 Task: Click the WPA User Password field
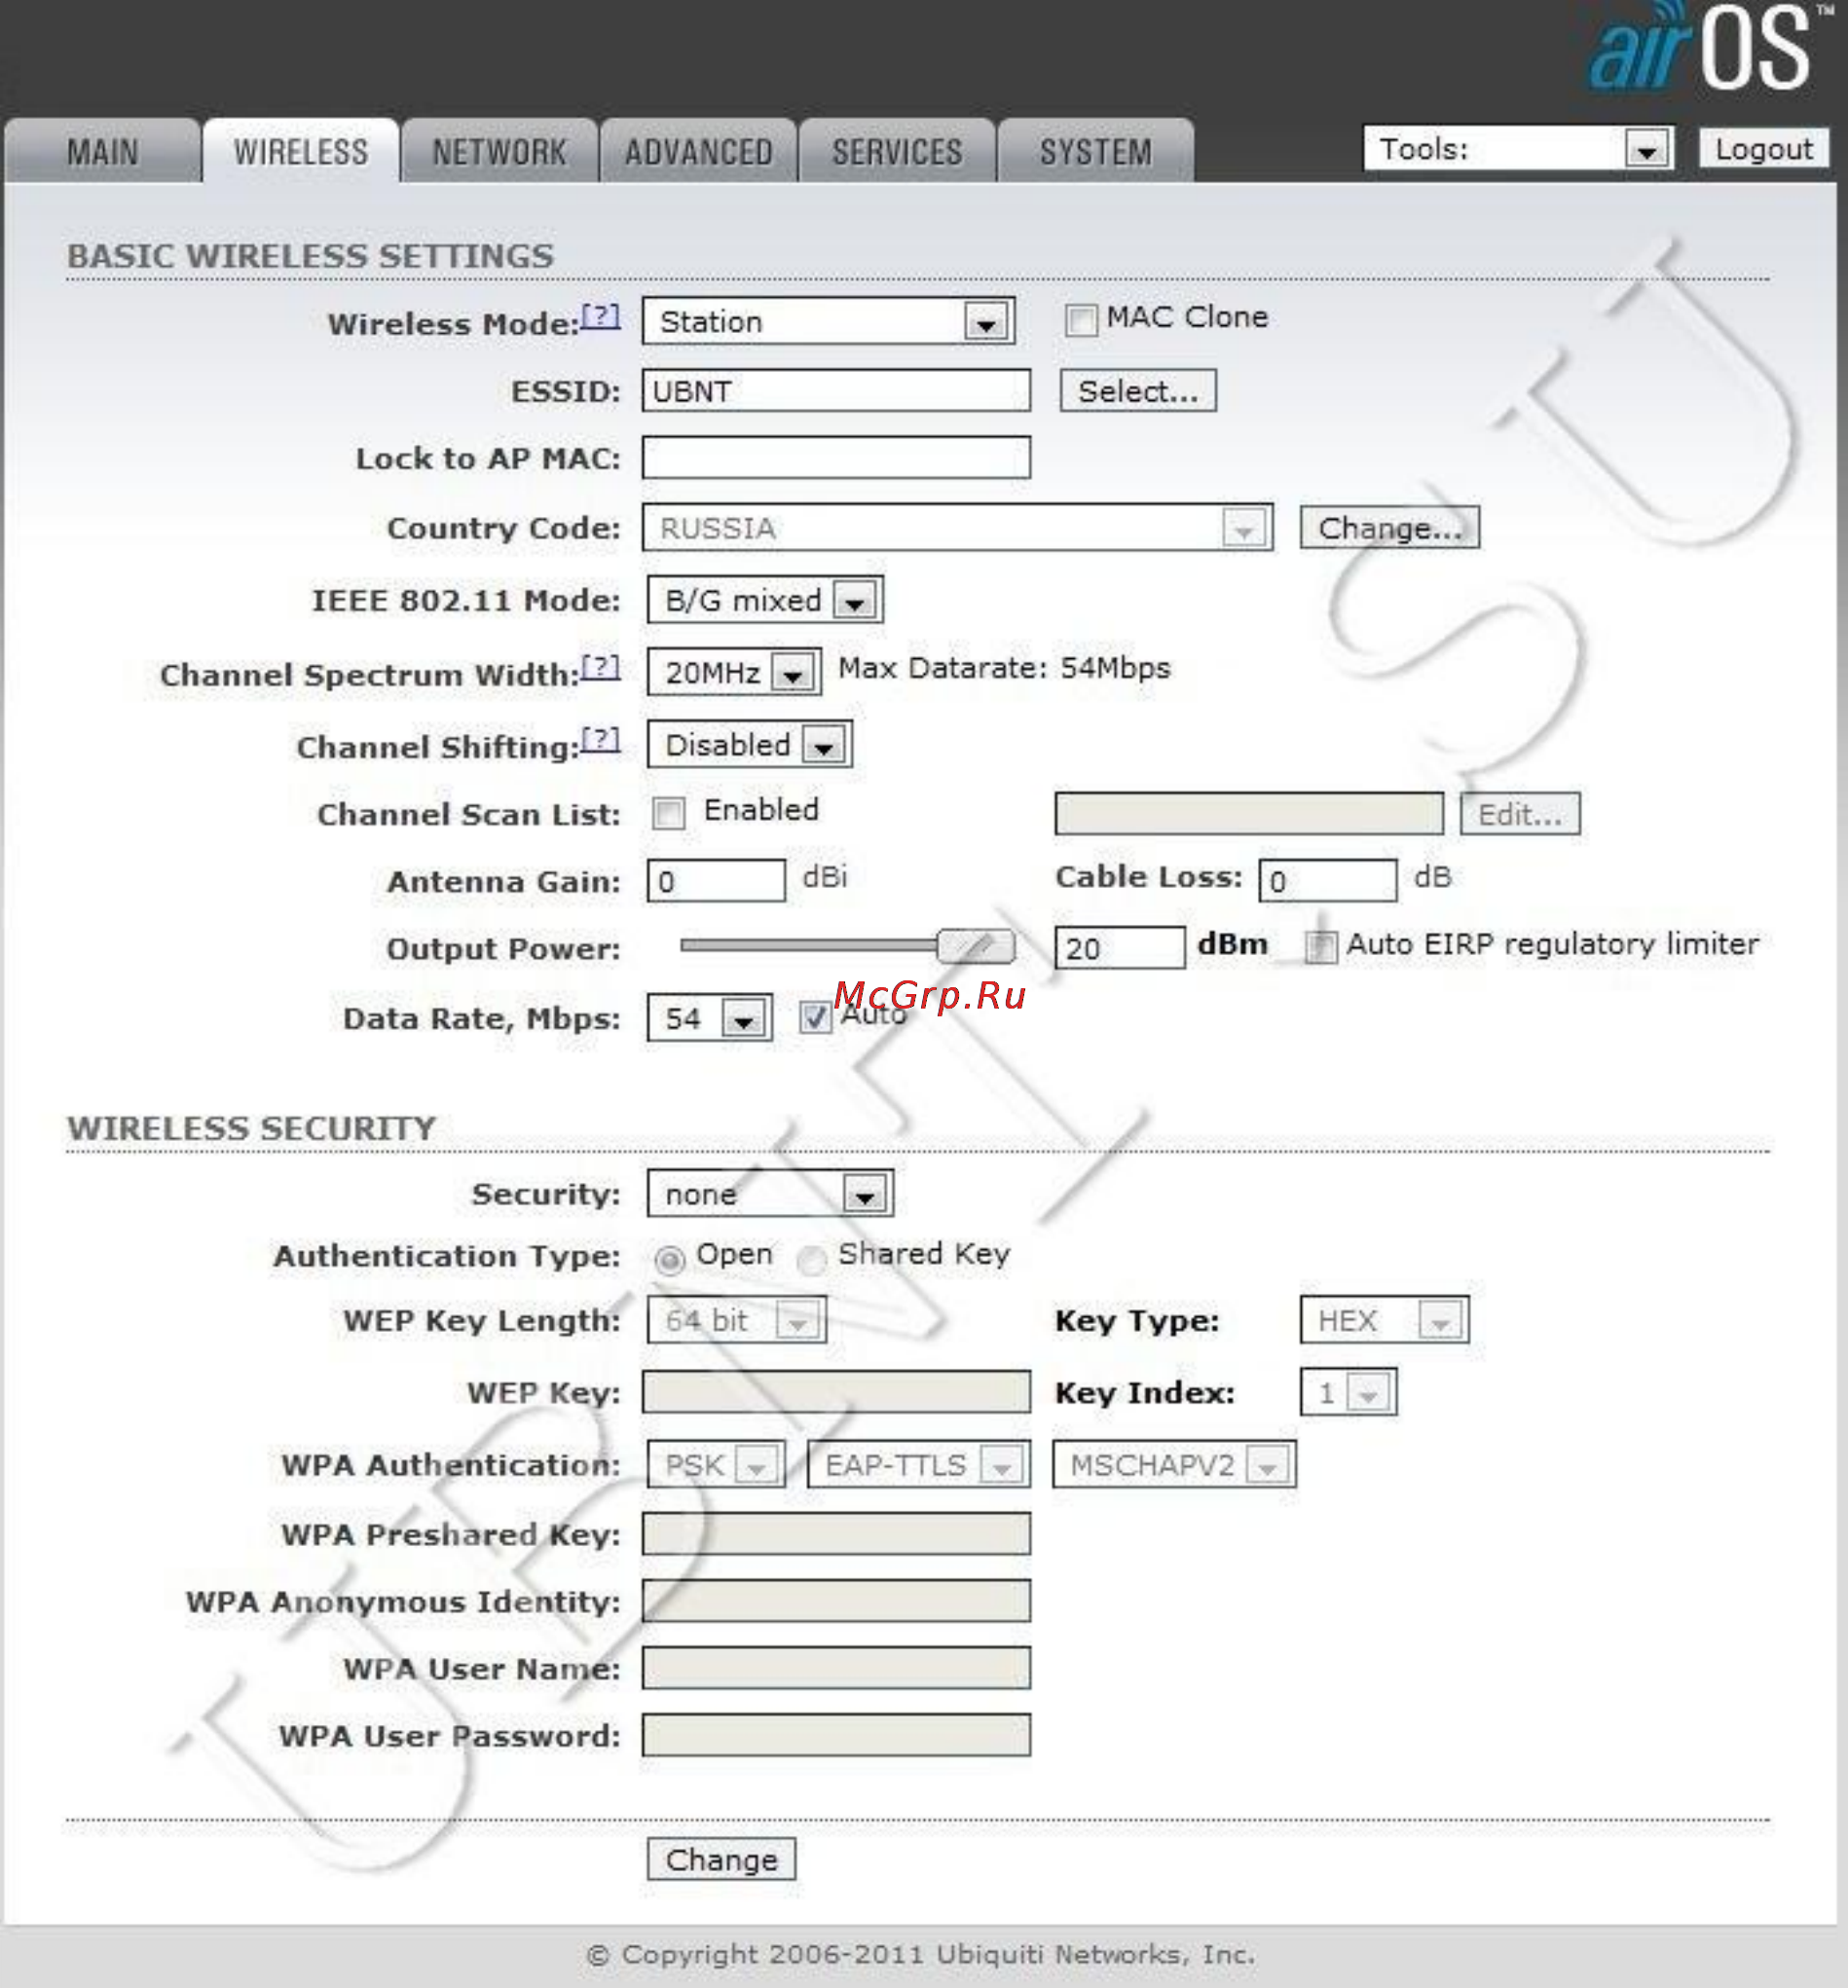pyautogui.click(x=836, y=1735)
